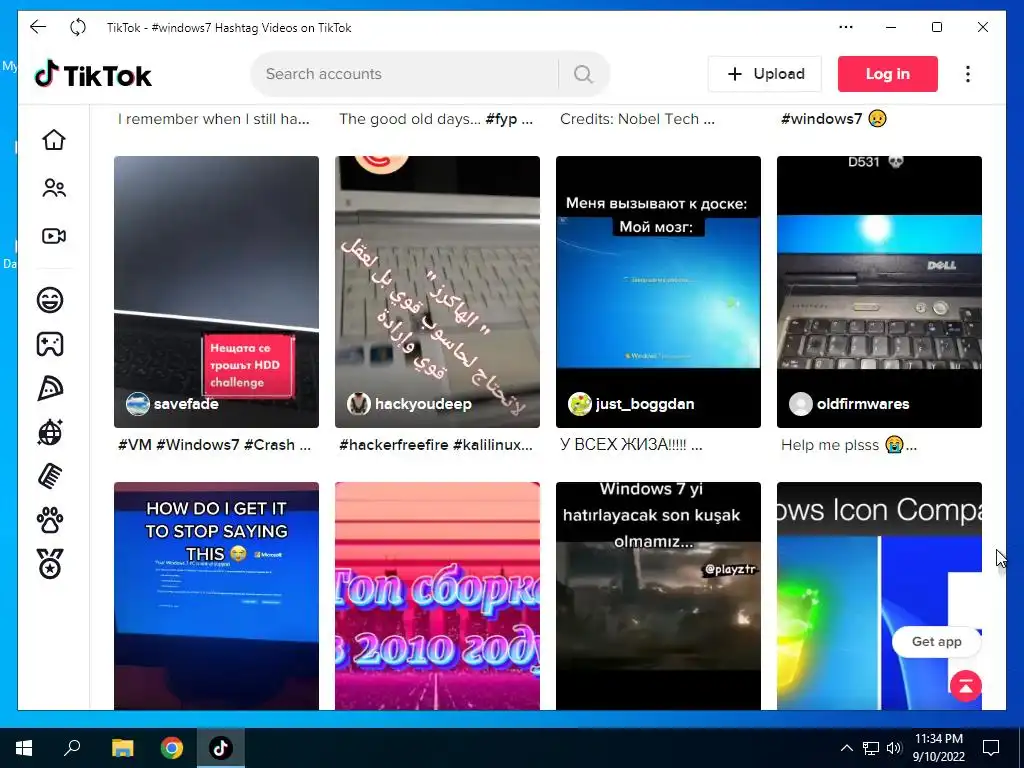
Task: Open the network status tray icon
Action: coord(871,748)
